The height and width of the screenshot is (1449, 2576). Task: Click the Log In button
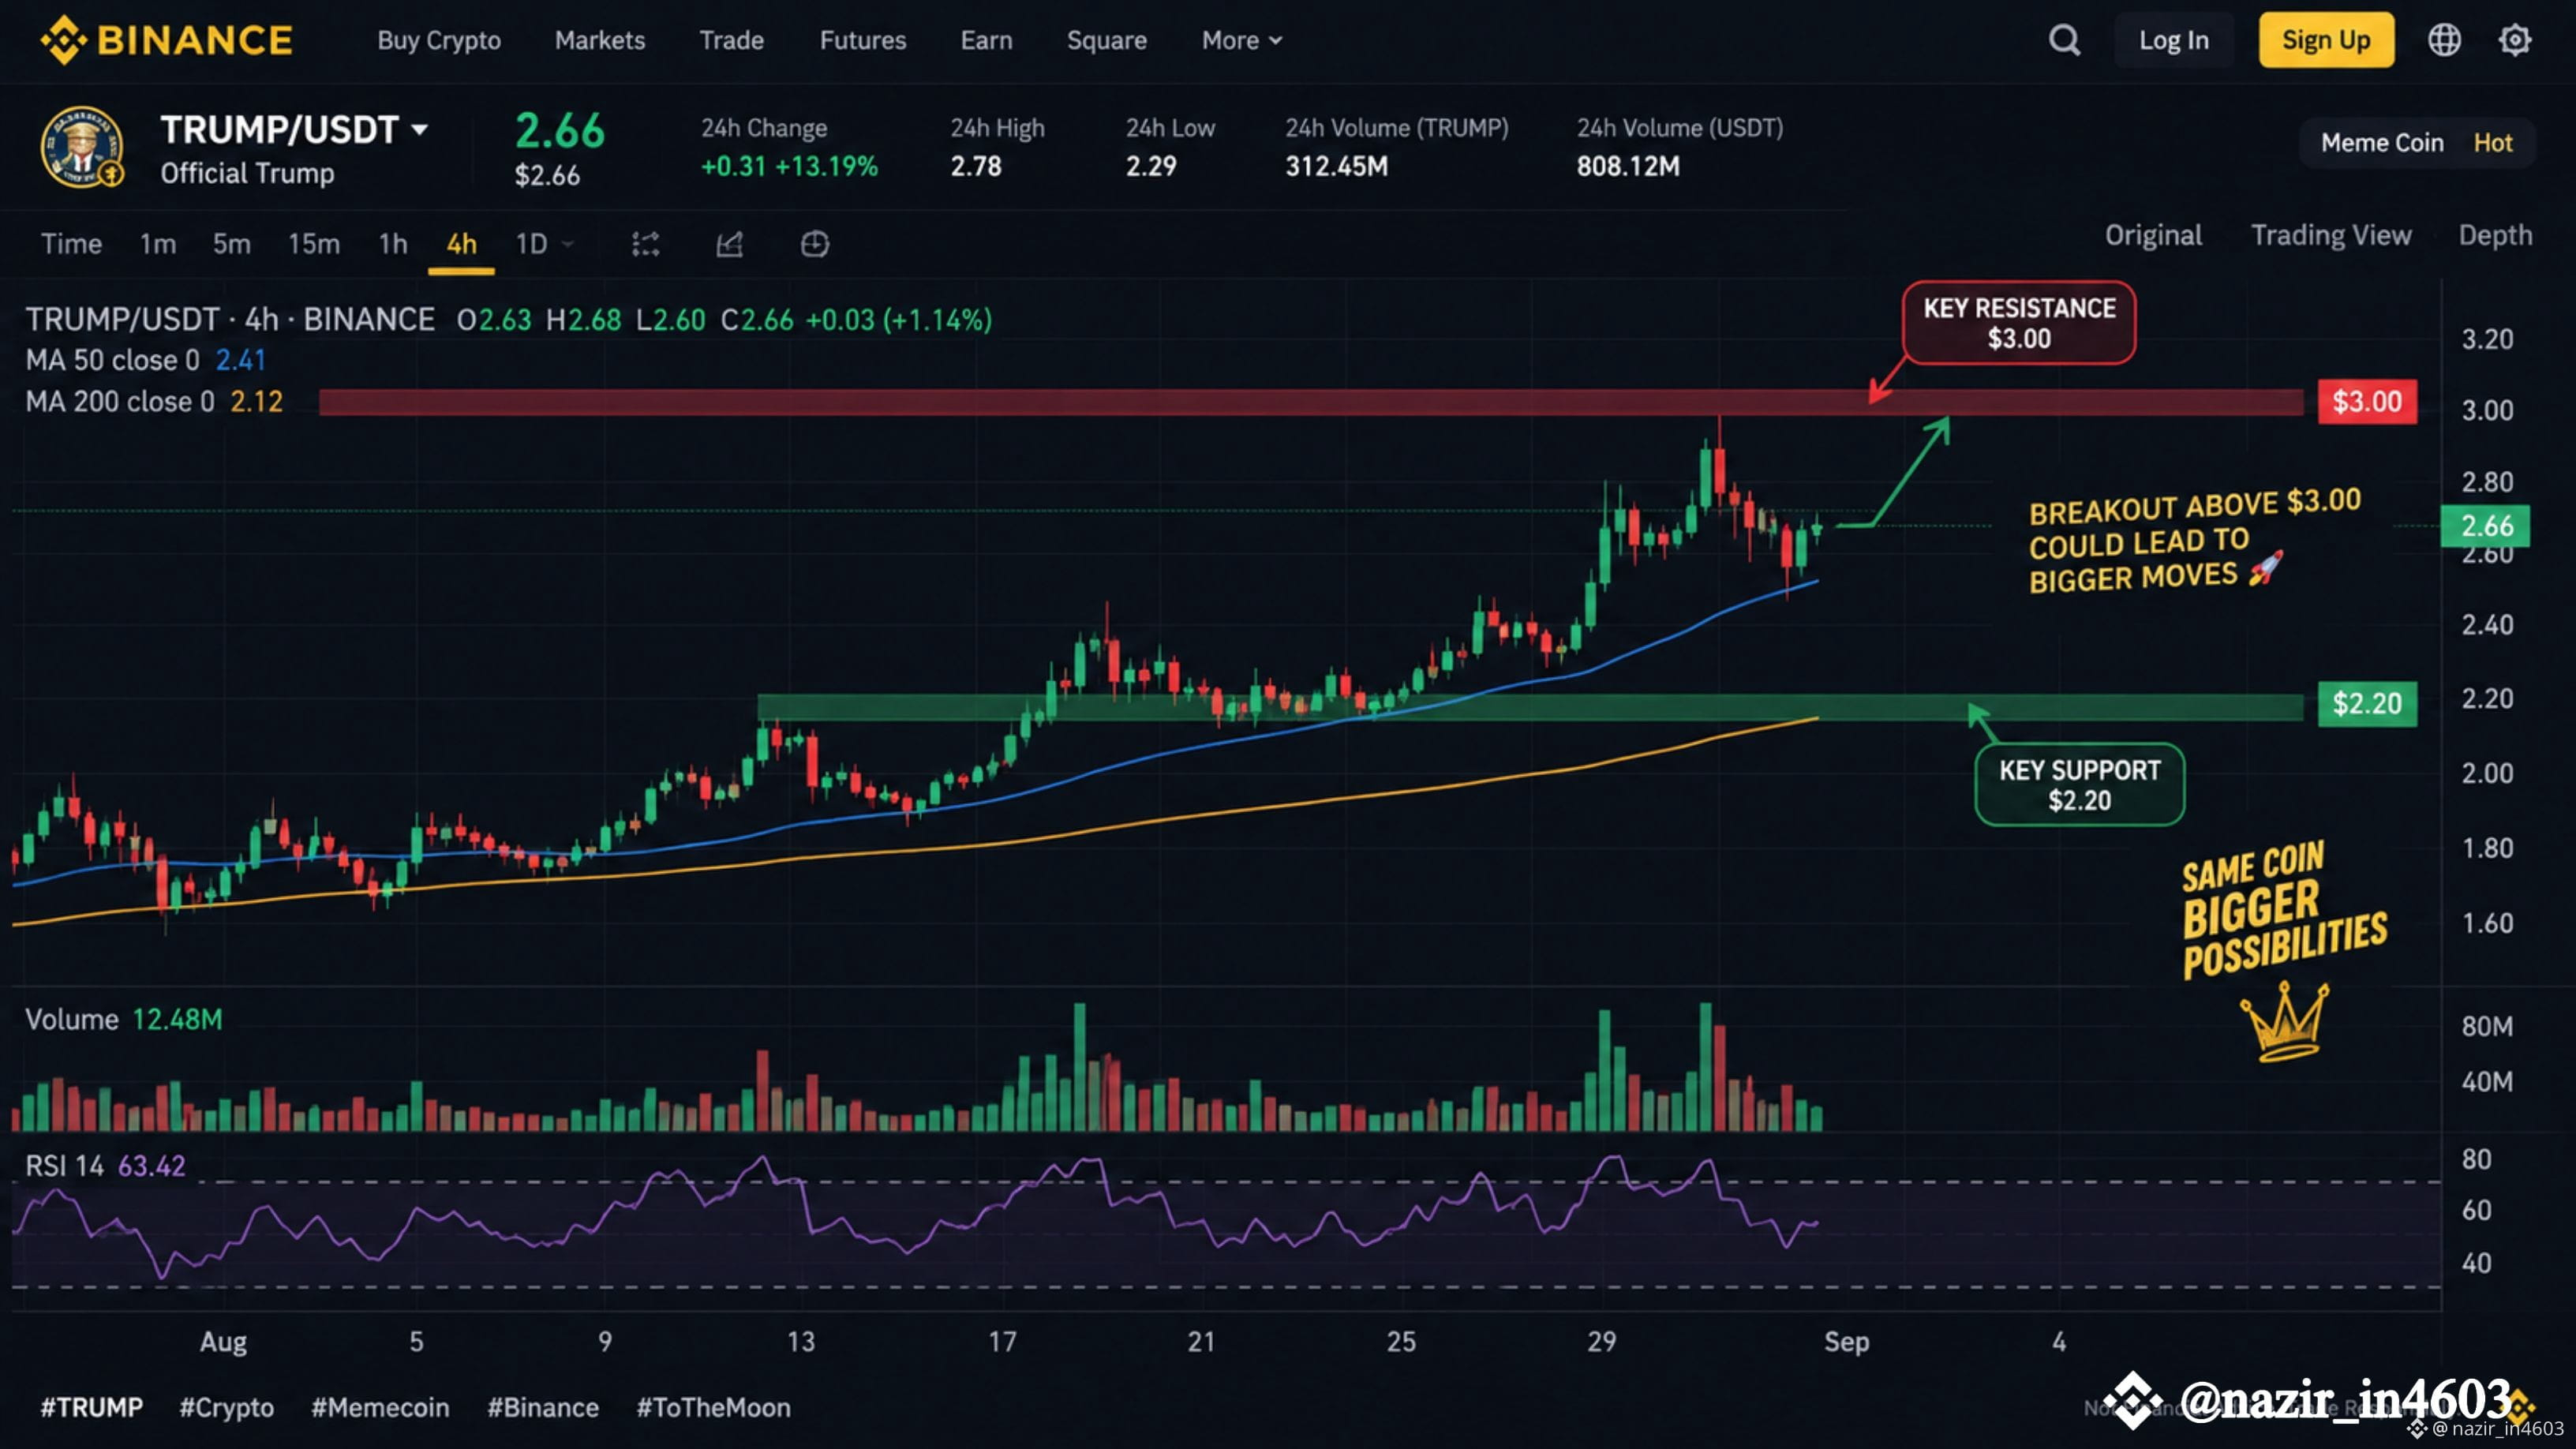2174,40
